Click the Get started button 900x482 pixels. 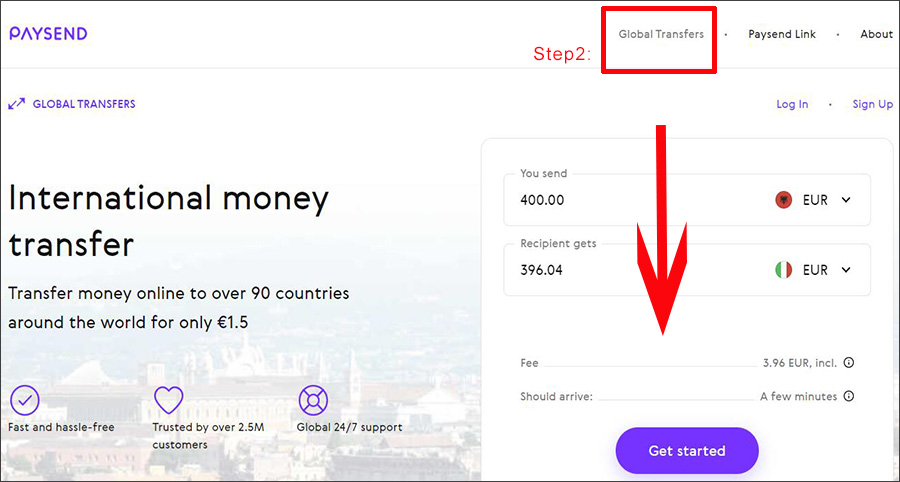687,450
